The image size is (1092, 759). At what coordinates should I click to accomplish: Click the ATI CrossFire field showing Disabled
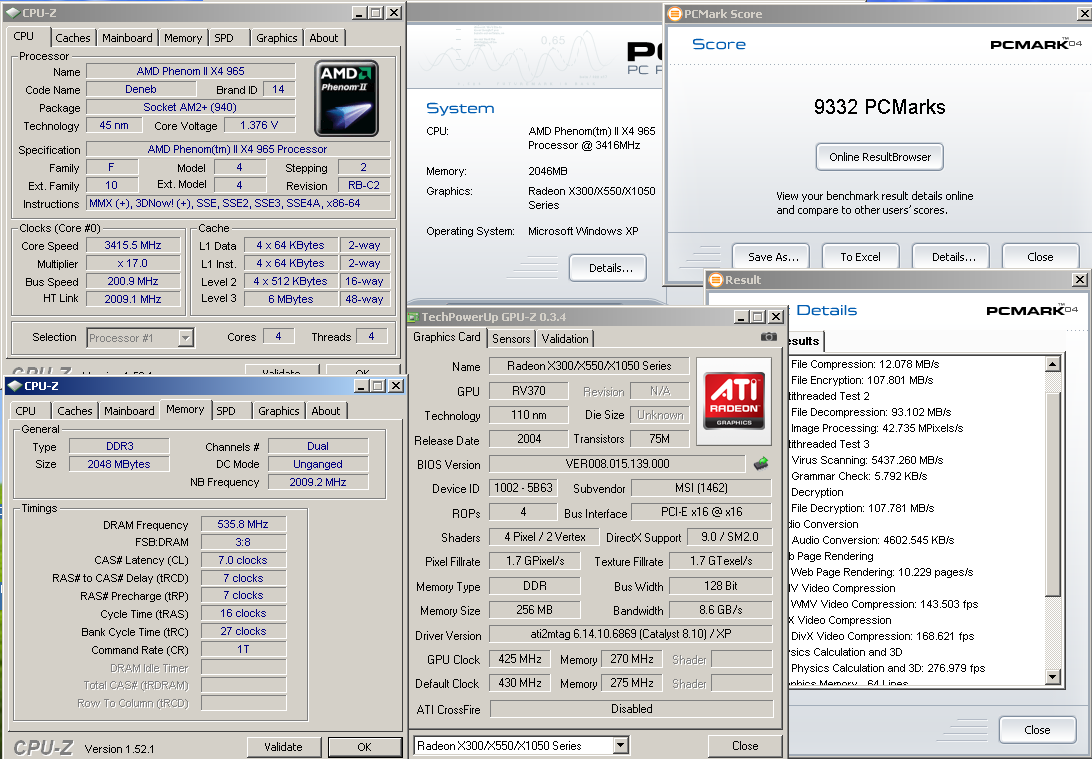click(x=632, y=709)
